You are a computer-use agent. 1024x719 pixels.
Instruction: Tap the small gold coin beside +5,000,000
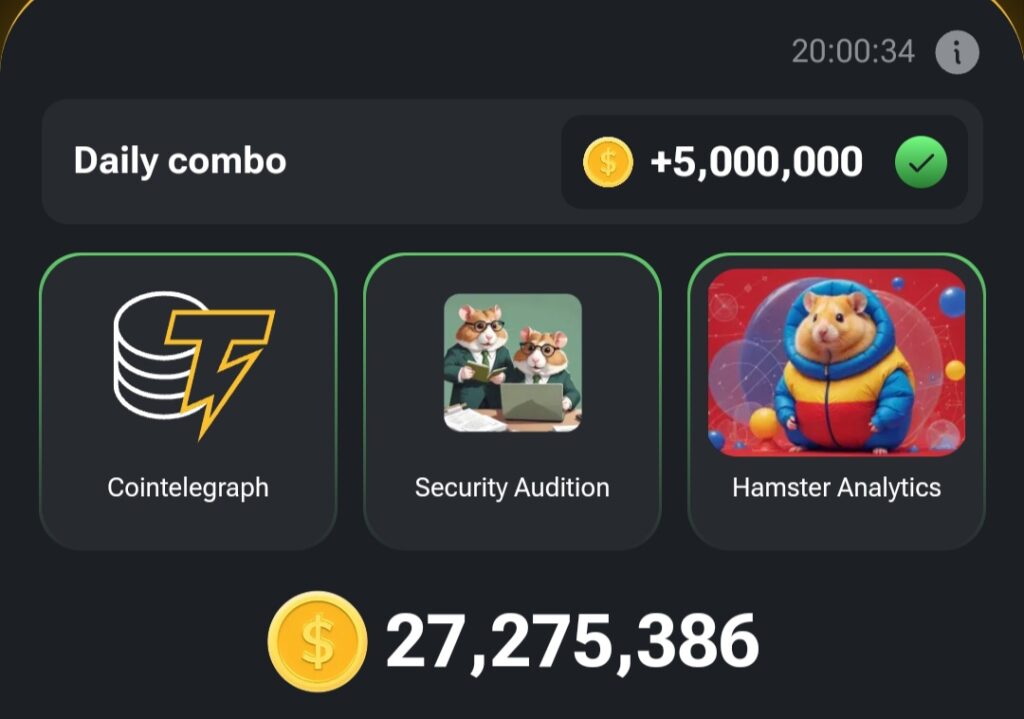pos(608,162)
